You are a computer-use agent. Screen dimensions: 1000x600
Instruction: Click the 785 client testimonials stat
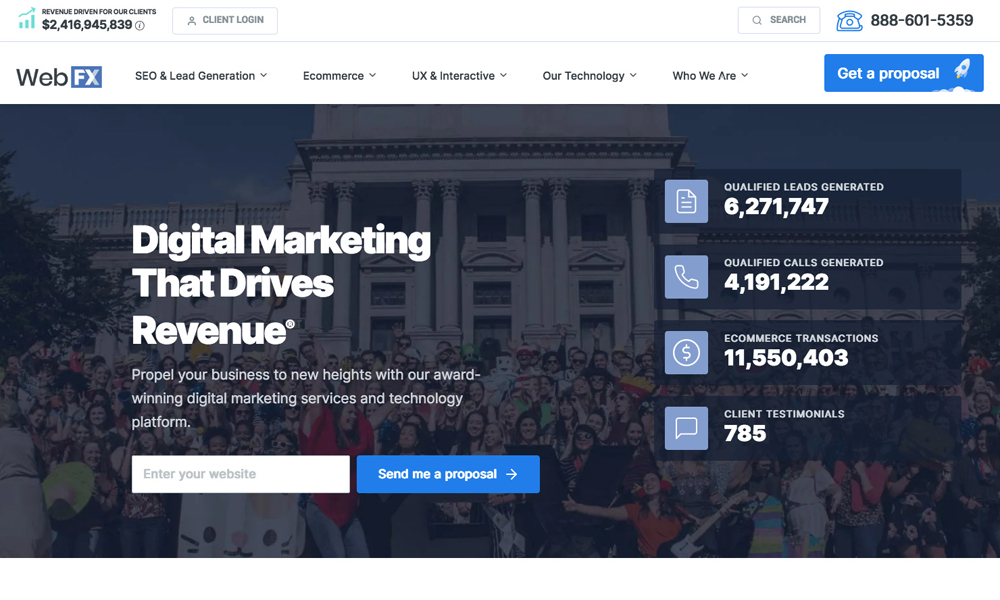(x=745, y=434)
